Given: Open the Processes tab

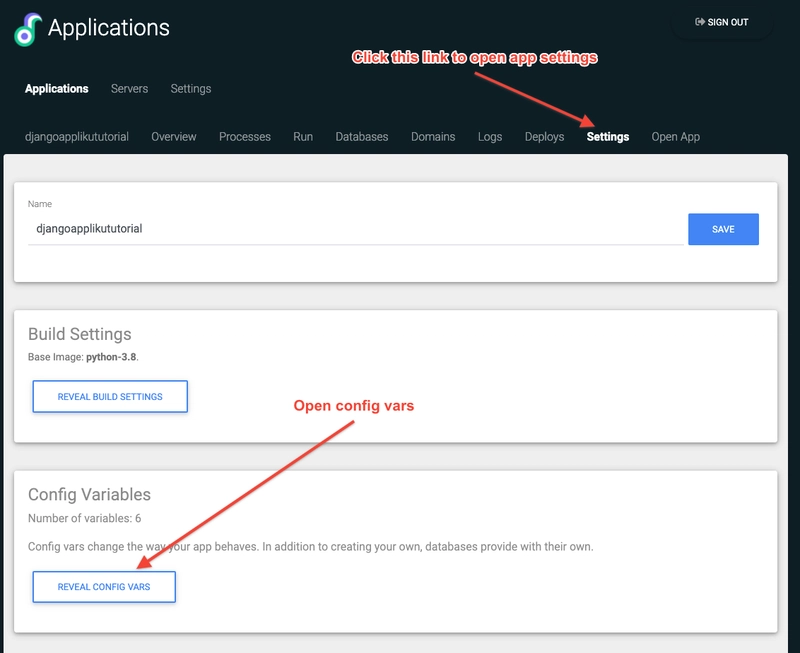Looking at the screenshot, I should pos(244,137).
